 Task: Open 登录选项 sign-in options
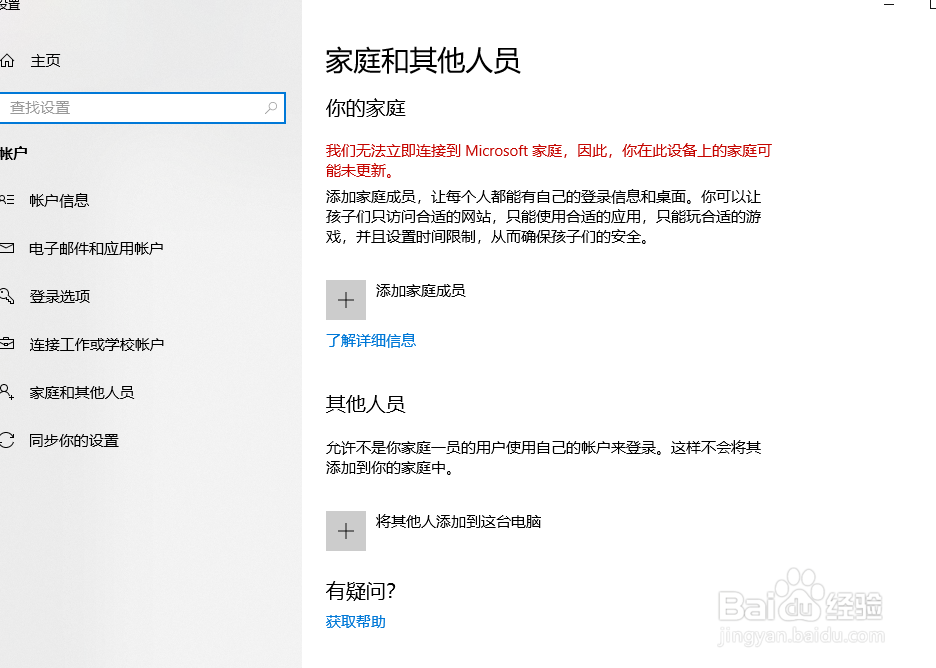coord(60,296)
